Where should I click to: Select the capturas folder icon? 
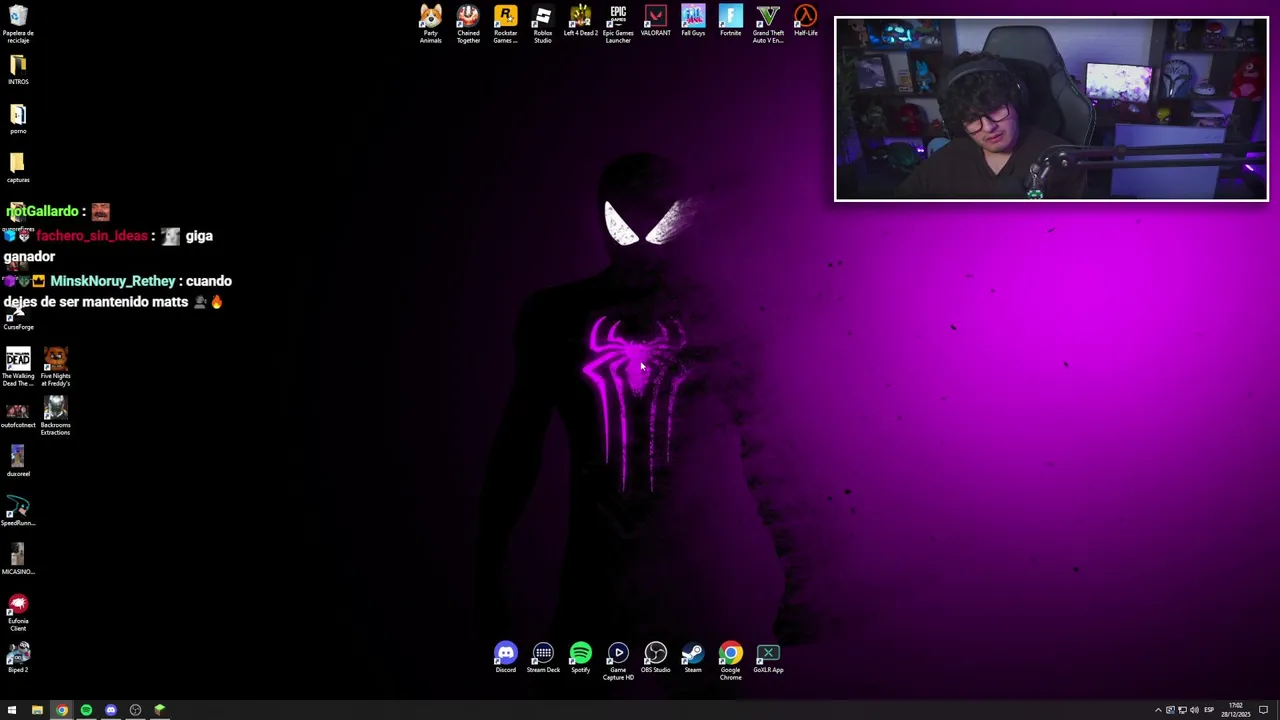coord(18,168)
